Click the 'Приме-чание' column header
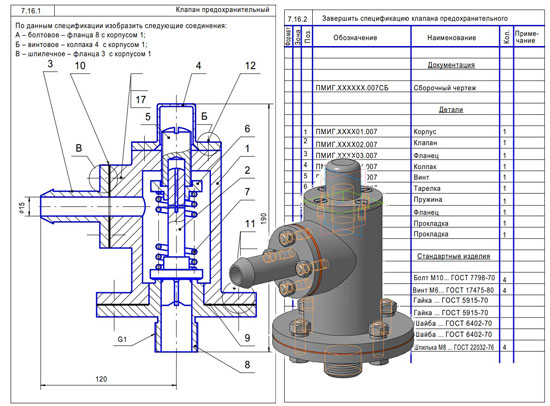The image size is (550, 406). click(526, 37)
